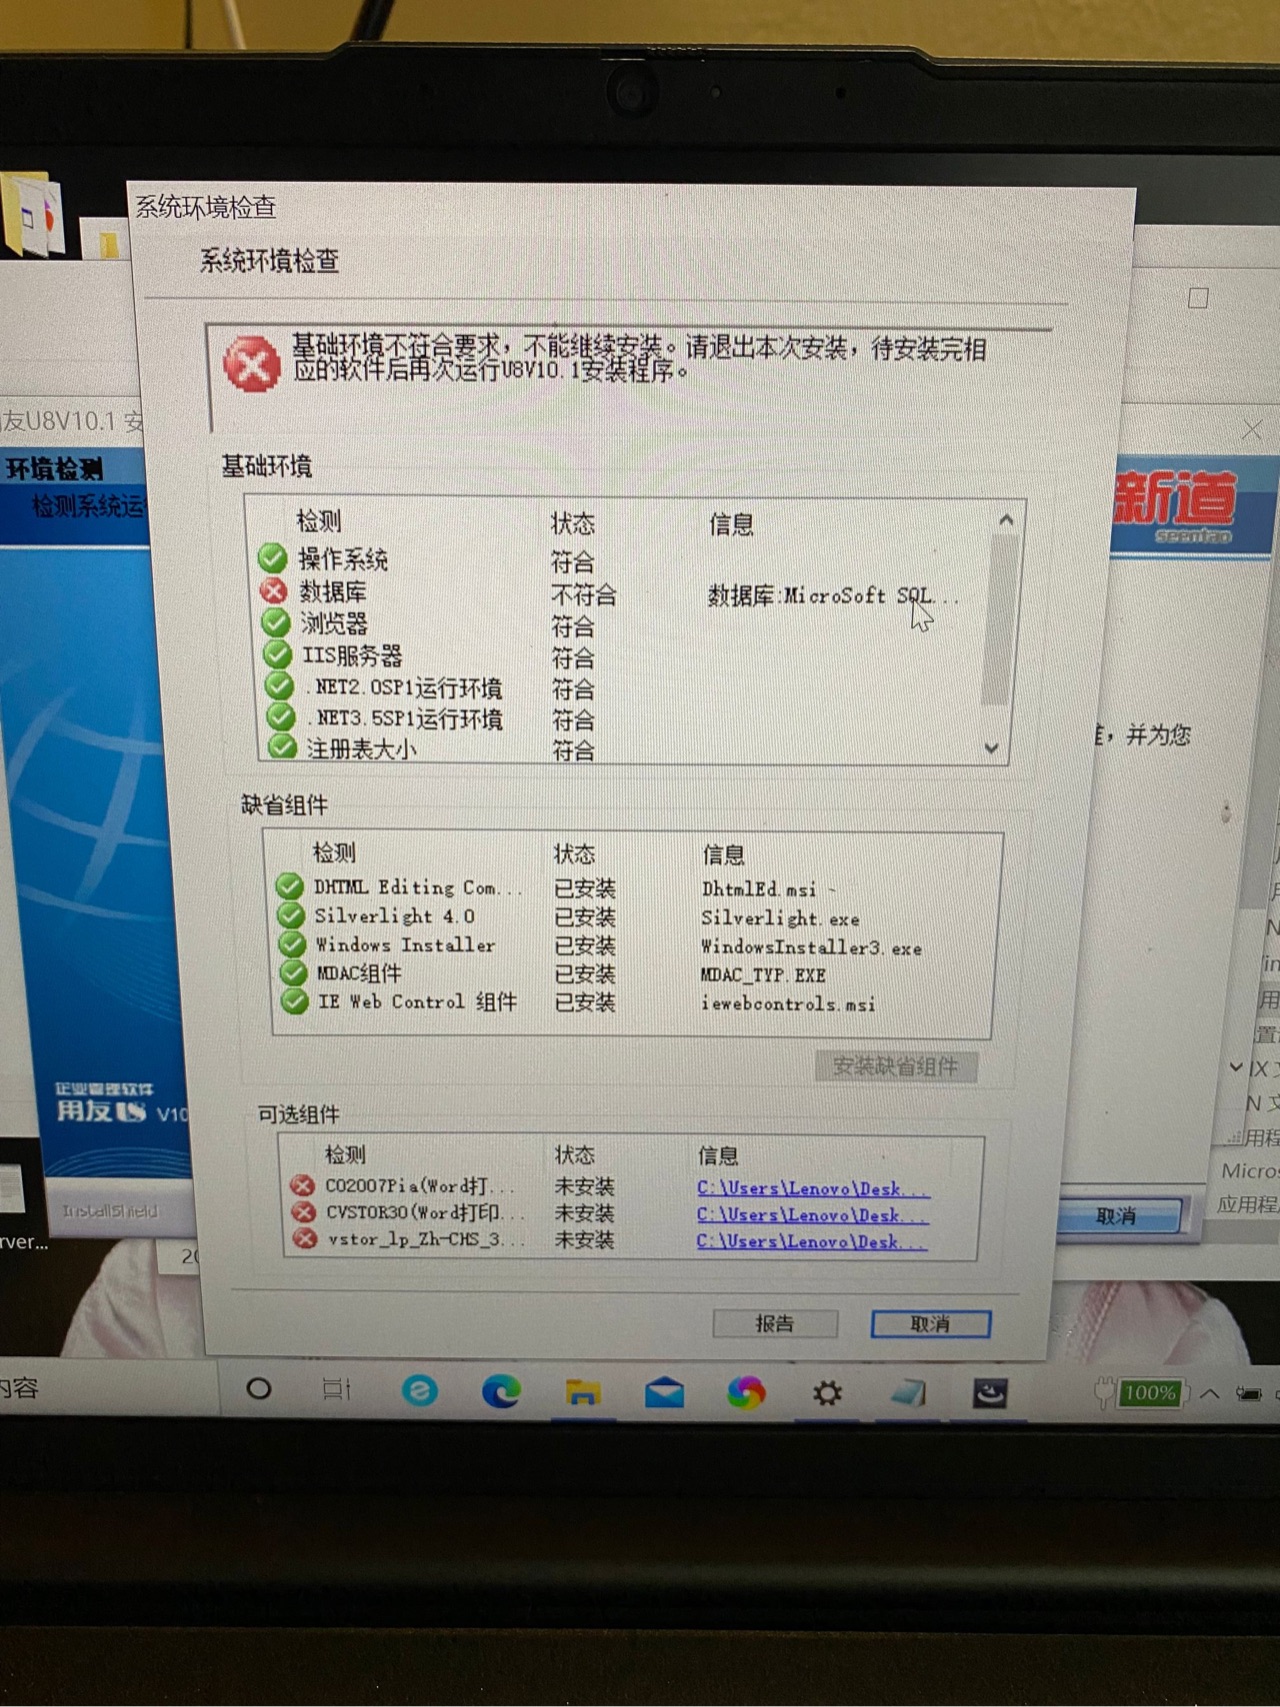Open File Explorer from the taskbar

coord(583,1392)
